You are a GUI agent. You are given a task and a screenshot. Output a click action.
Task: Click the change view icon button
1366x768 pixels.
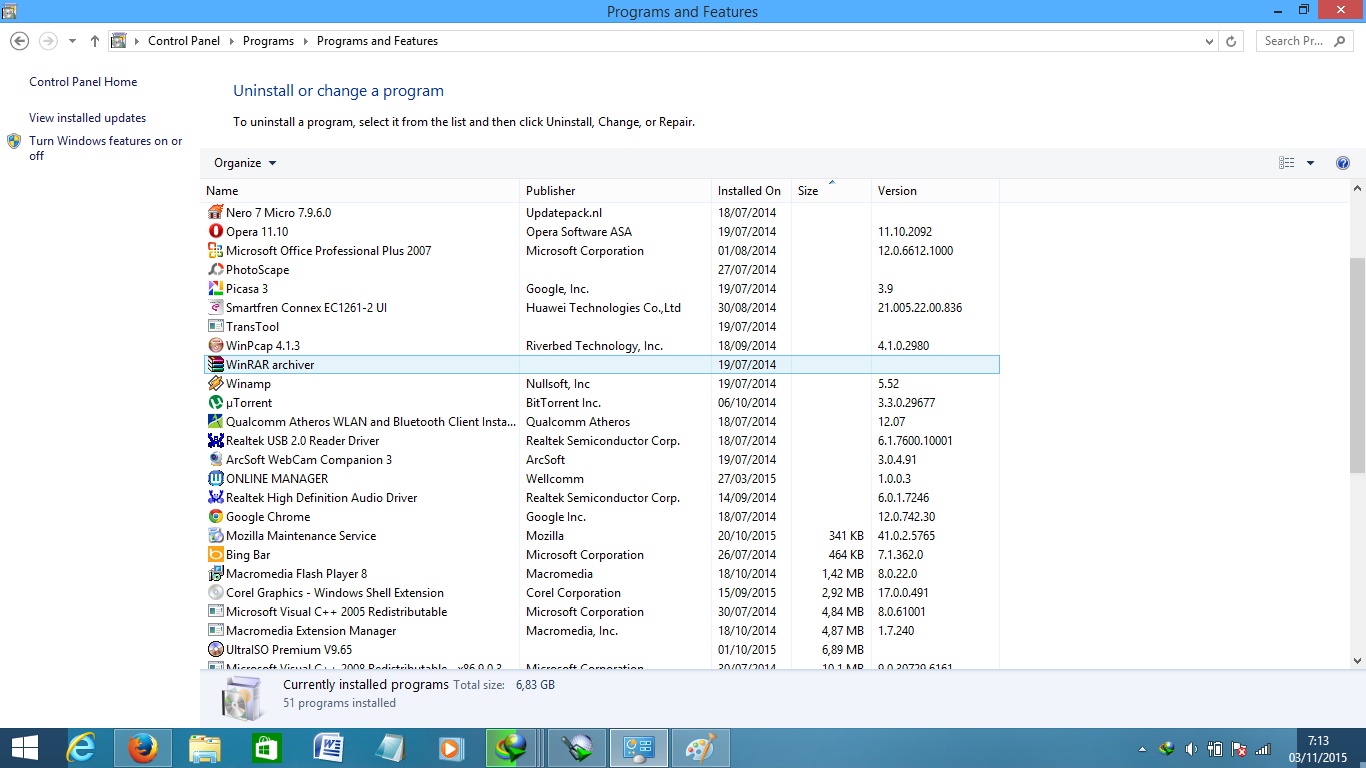click(1286, 163)
